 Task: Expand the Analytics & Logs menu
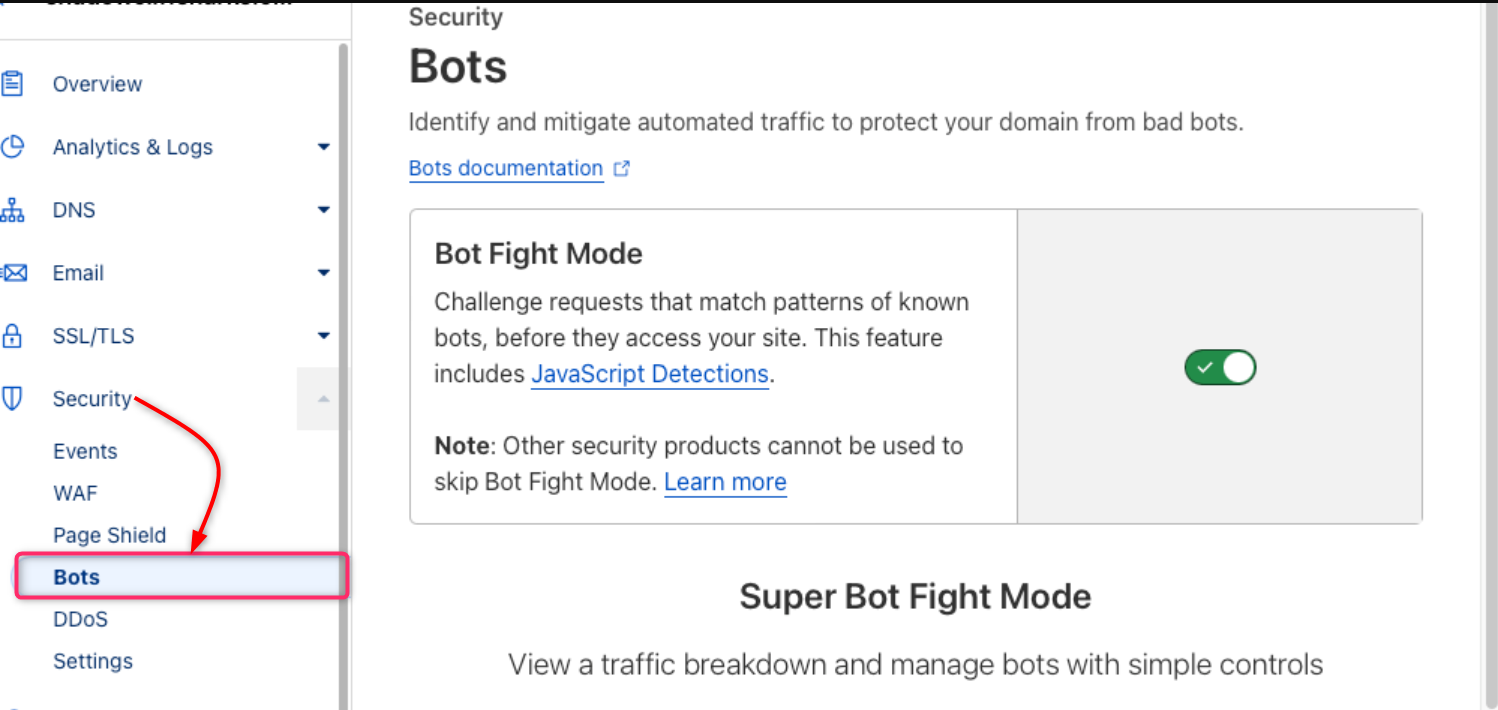click(323, 146)
